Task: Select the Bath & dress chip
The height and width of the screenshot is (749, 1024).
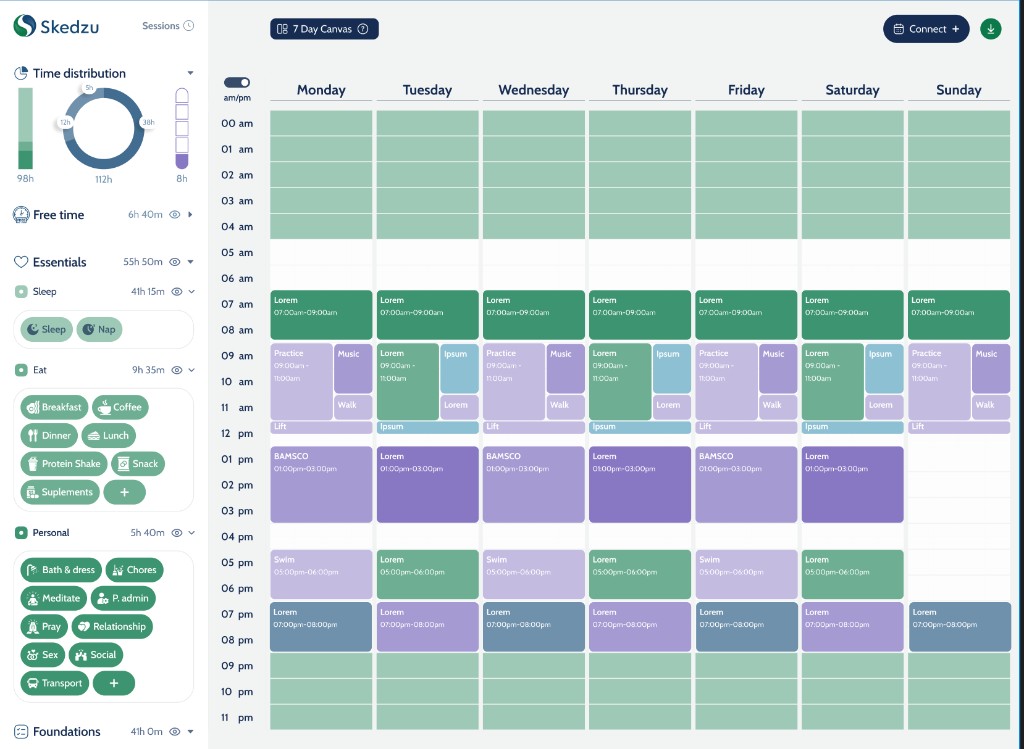Action: pyautogui.click(x=61, y=569)
